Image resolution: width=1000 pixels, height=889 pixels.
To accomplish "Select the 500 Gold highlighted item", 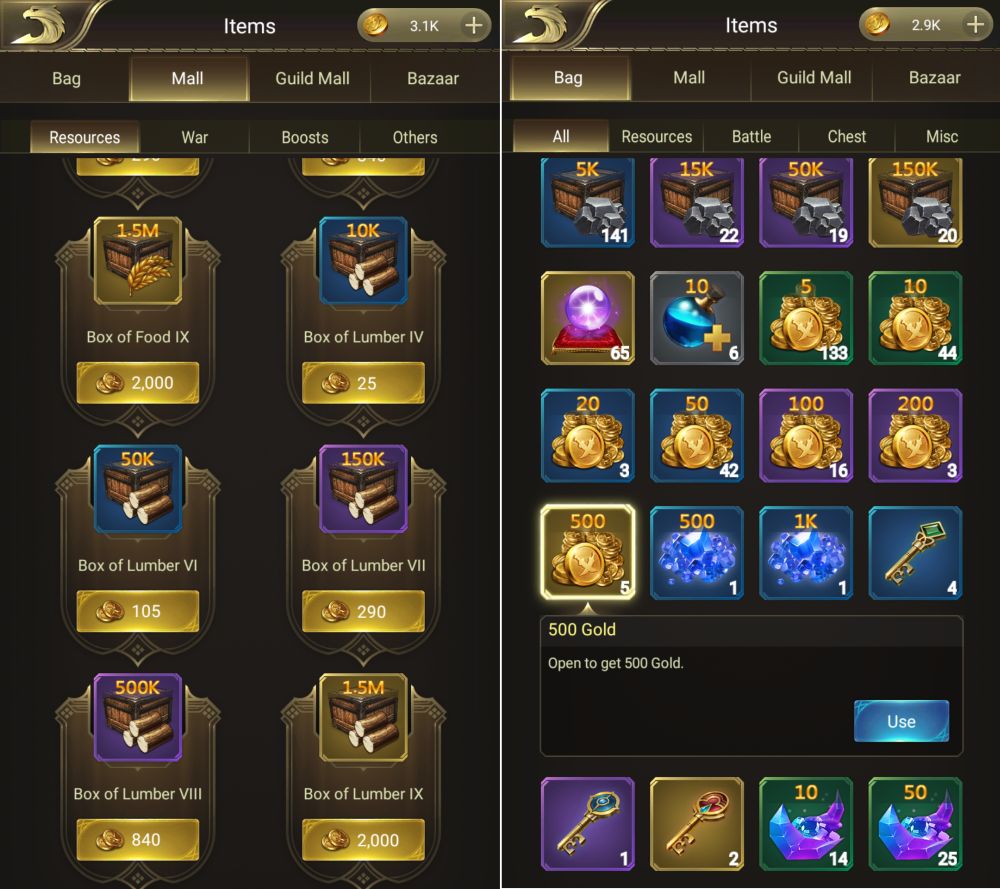I will (587, 553).
